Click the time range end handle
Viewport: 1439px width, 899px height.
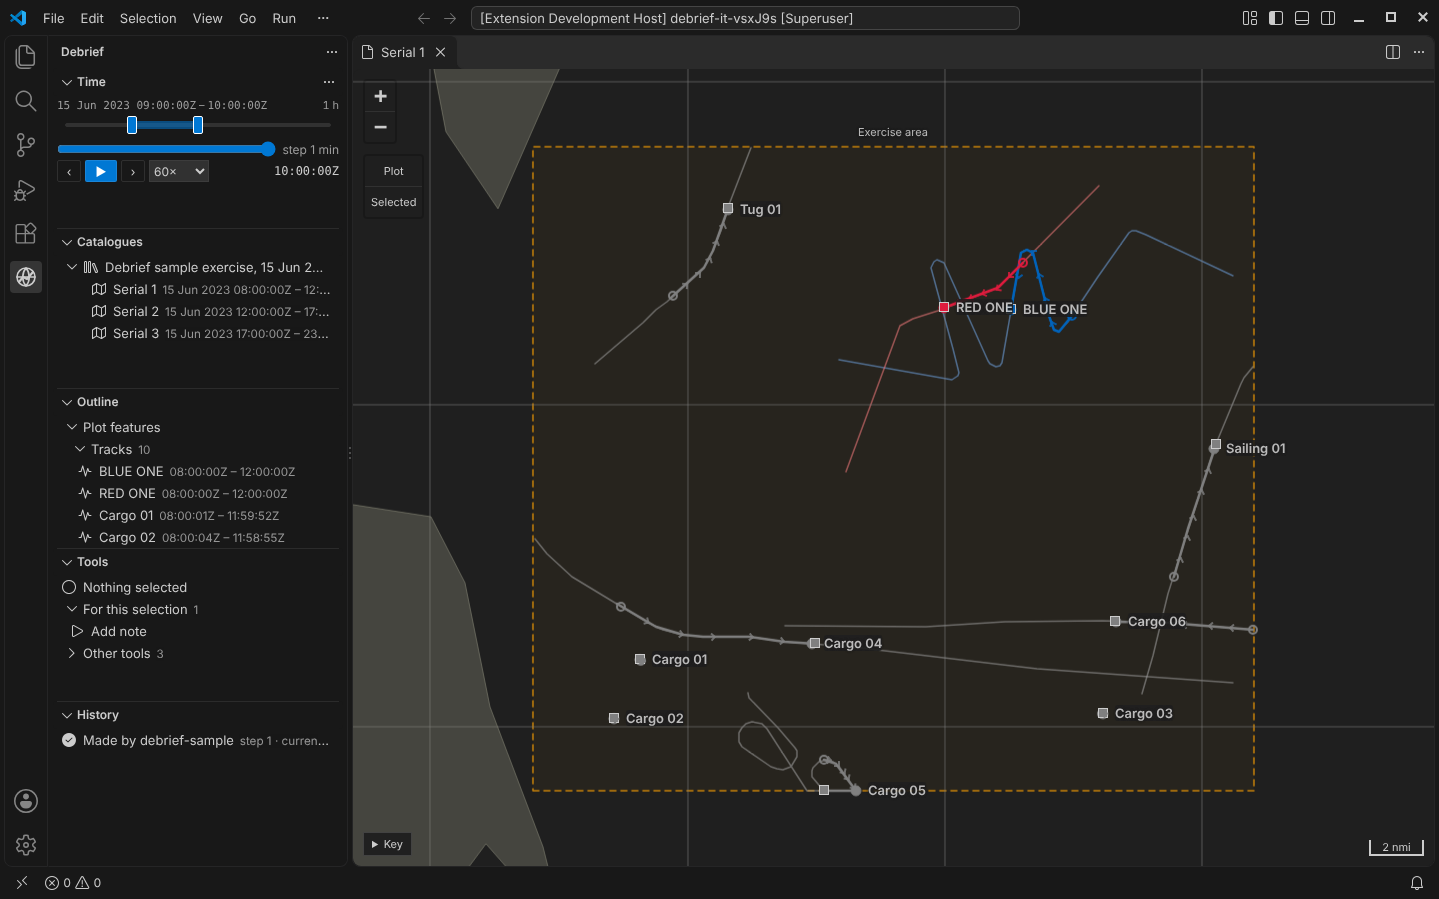(198, 125)
